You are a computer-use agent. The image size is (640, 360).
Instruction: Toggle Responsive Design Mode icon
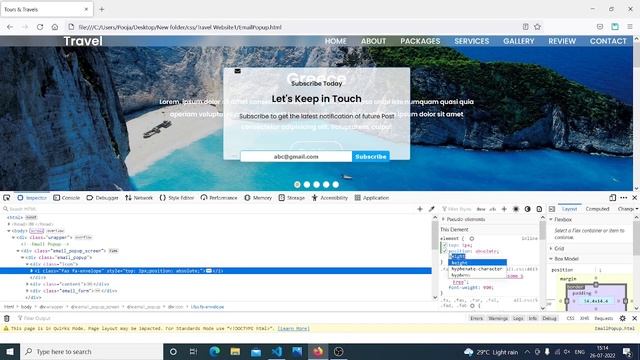612,198
